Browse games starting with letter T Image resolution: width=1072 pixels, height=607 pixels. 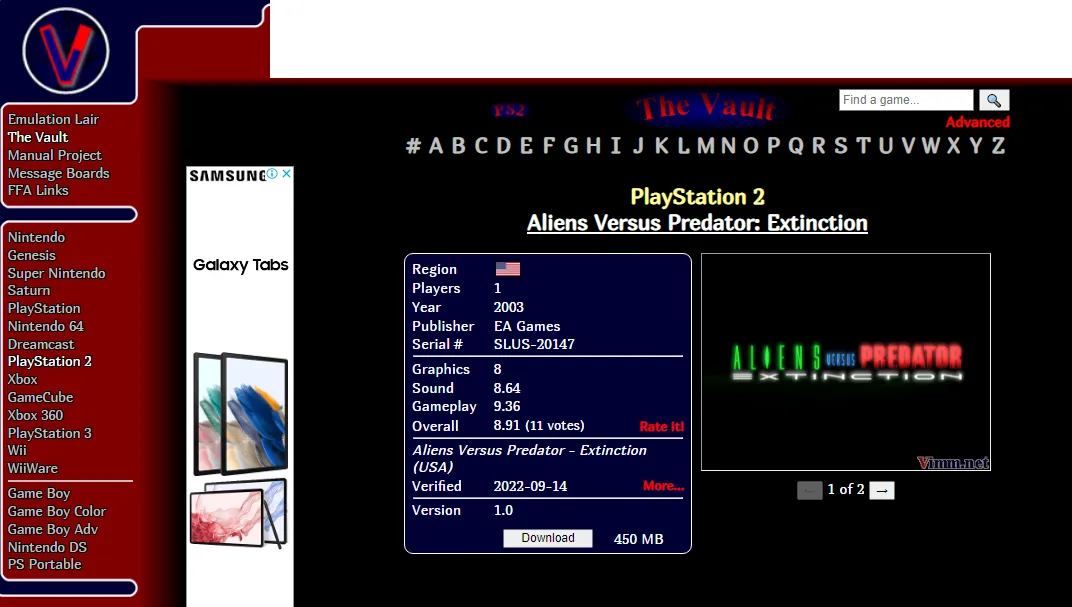863,146
